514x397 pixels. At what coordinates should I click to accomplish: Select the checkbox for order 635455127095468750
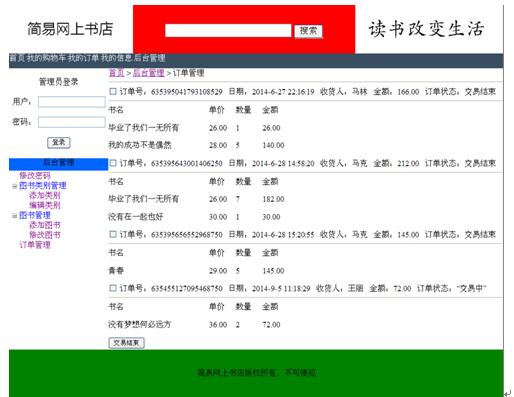113,288
